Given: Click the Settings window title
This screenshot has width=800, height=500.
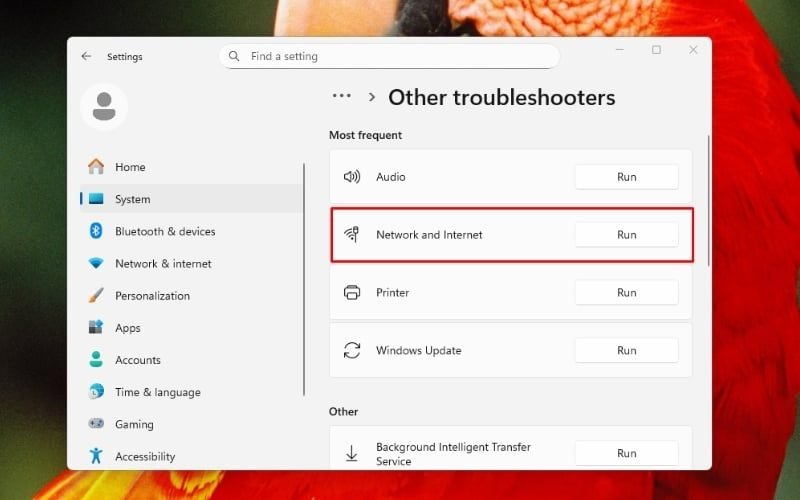Looking at the screenshot, I should [x=124, y=57].
